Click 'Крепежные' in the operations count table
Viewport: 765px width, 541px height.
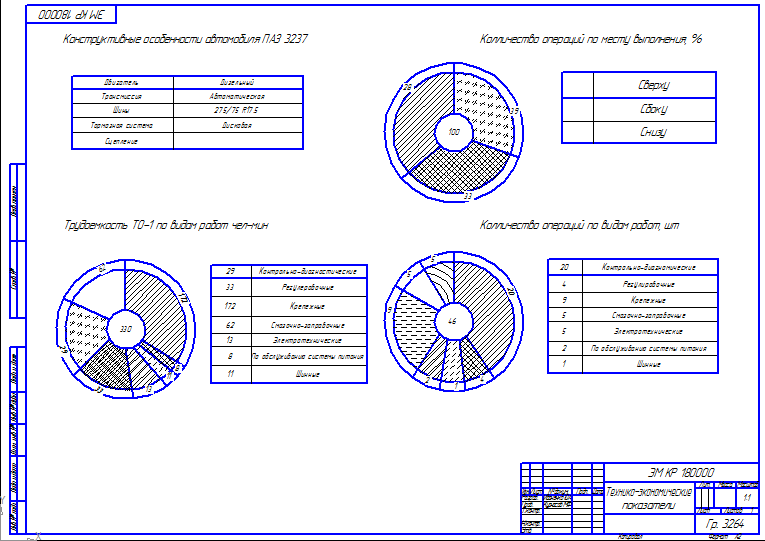pos(650,300)
